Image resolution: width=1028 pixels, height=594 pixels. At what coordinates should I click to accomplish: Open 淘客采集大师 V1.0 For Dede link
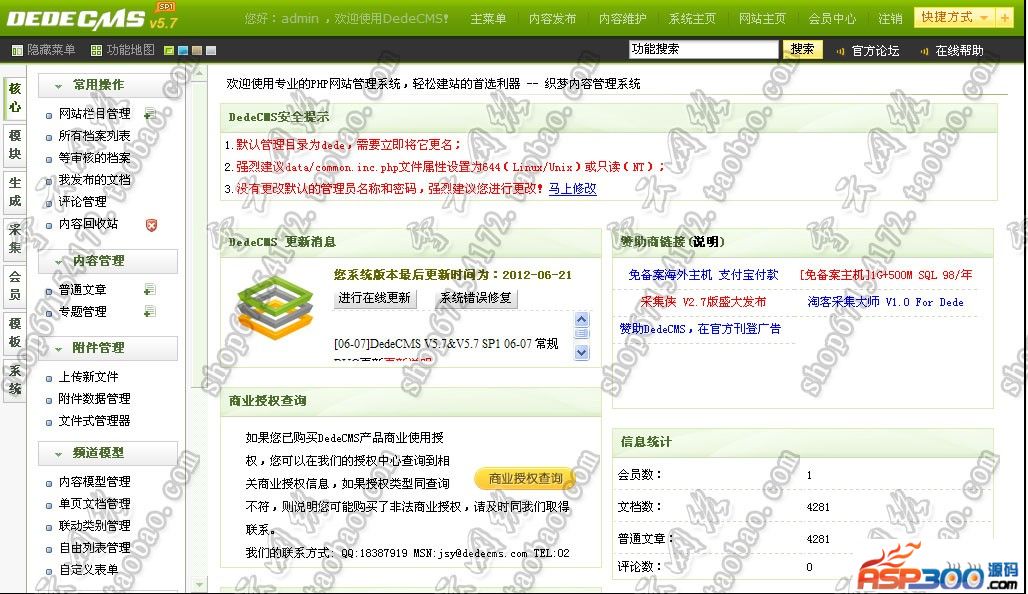point(885,302)
